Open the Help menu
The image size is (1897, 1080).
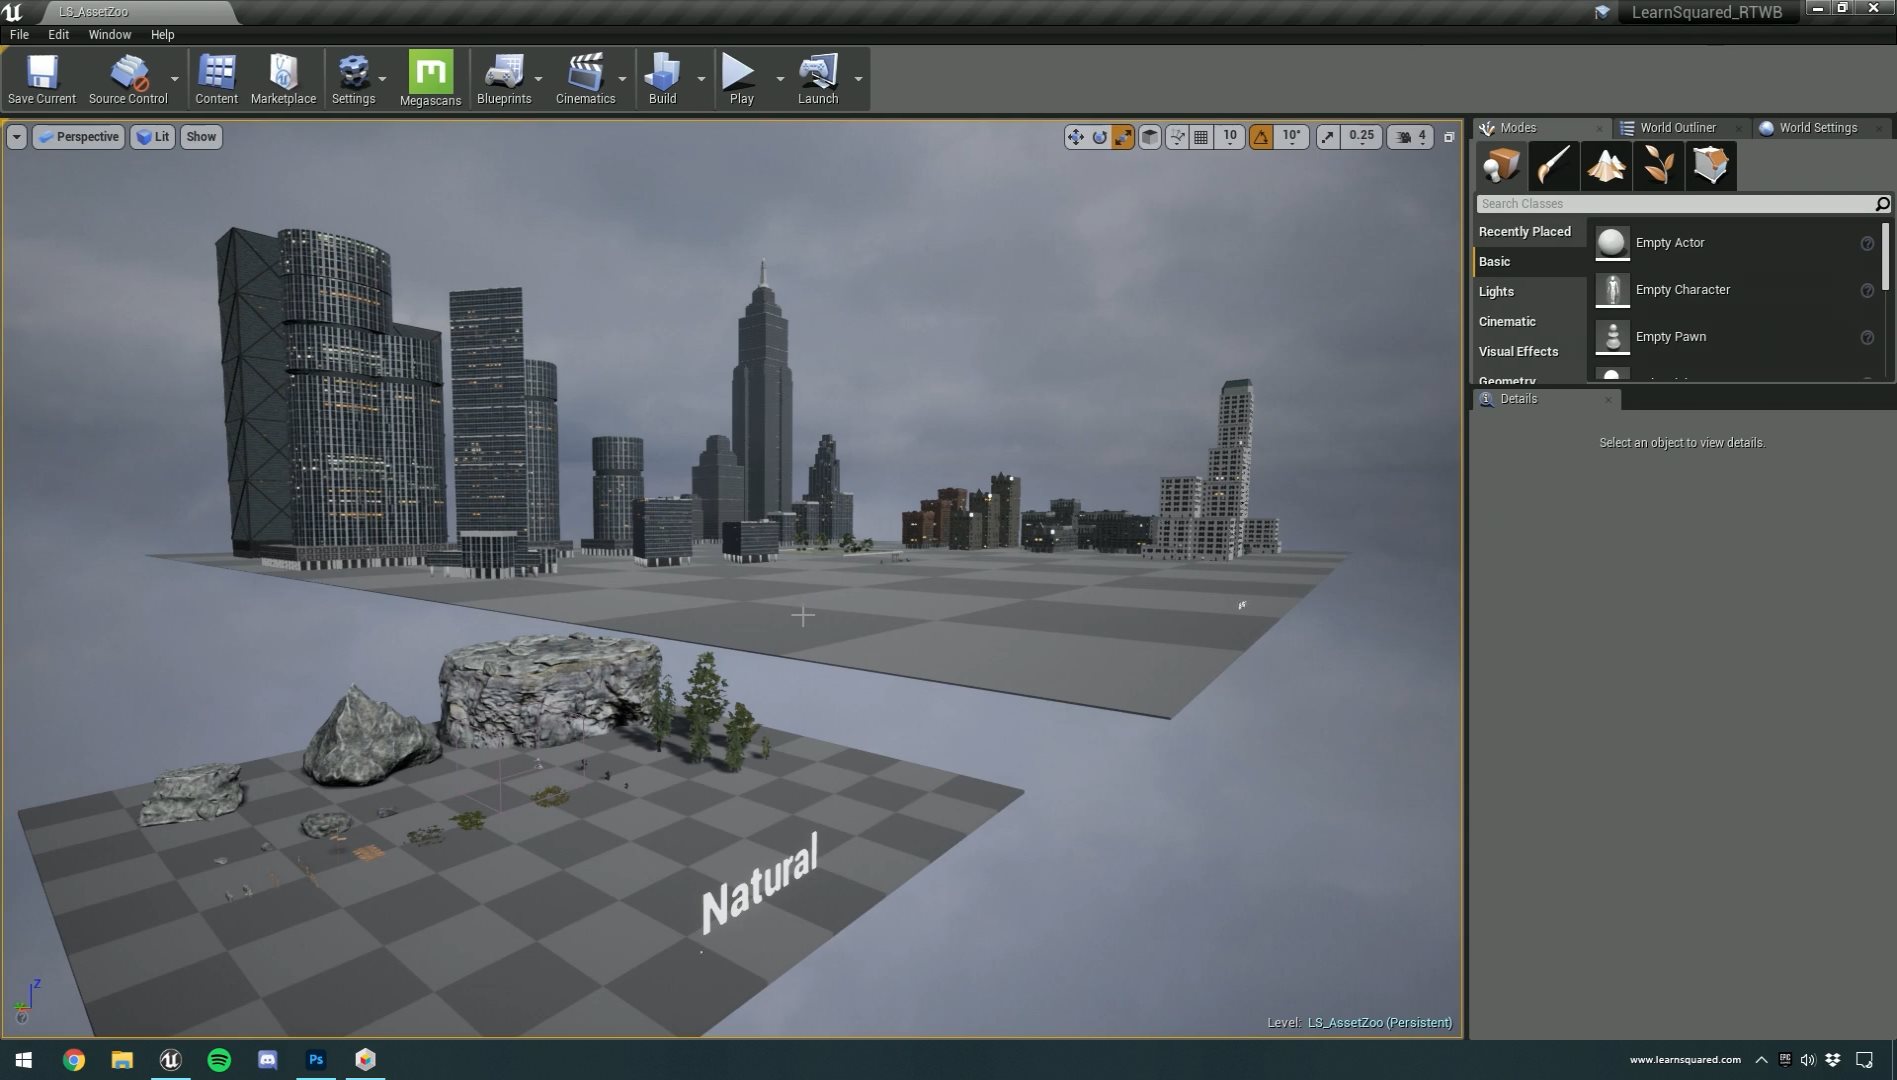(162, 34)
